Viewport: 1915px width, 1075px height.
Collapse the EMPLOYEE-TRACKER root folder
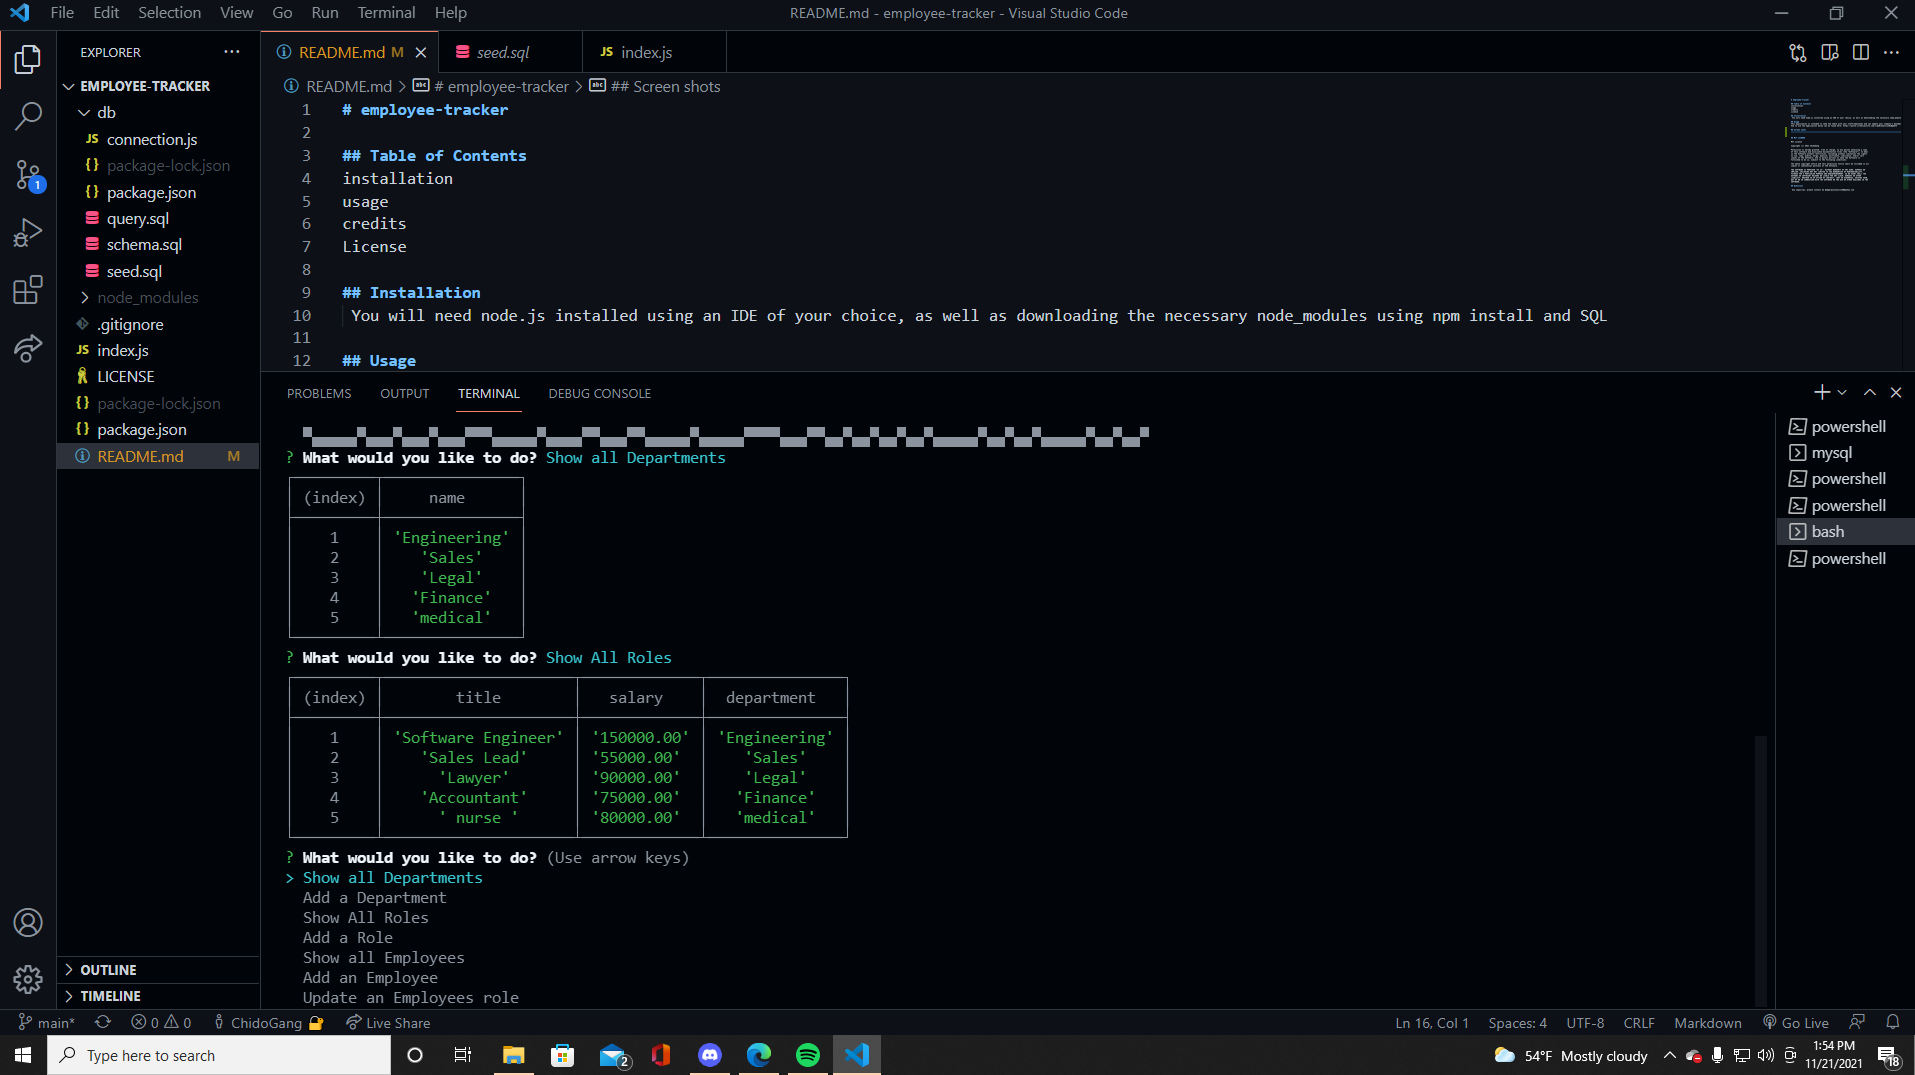[x=158, y=86]
